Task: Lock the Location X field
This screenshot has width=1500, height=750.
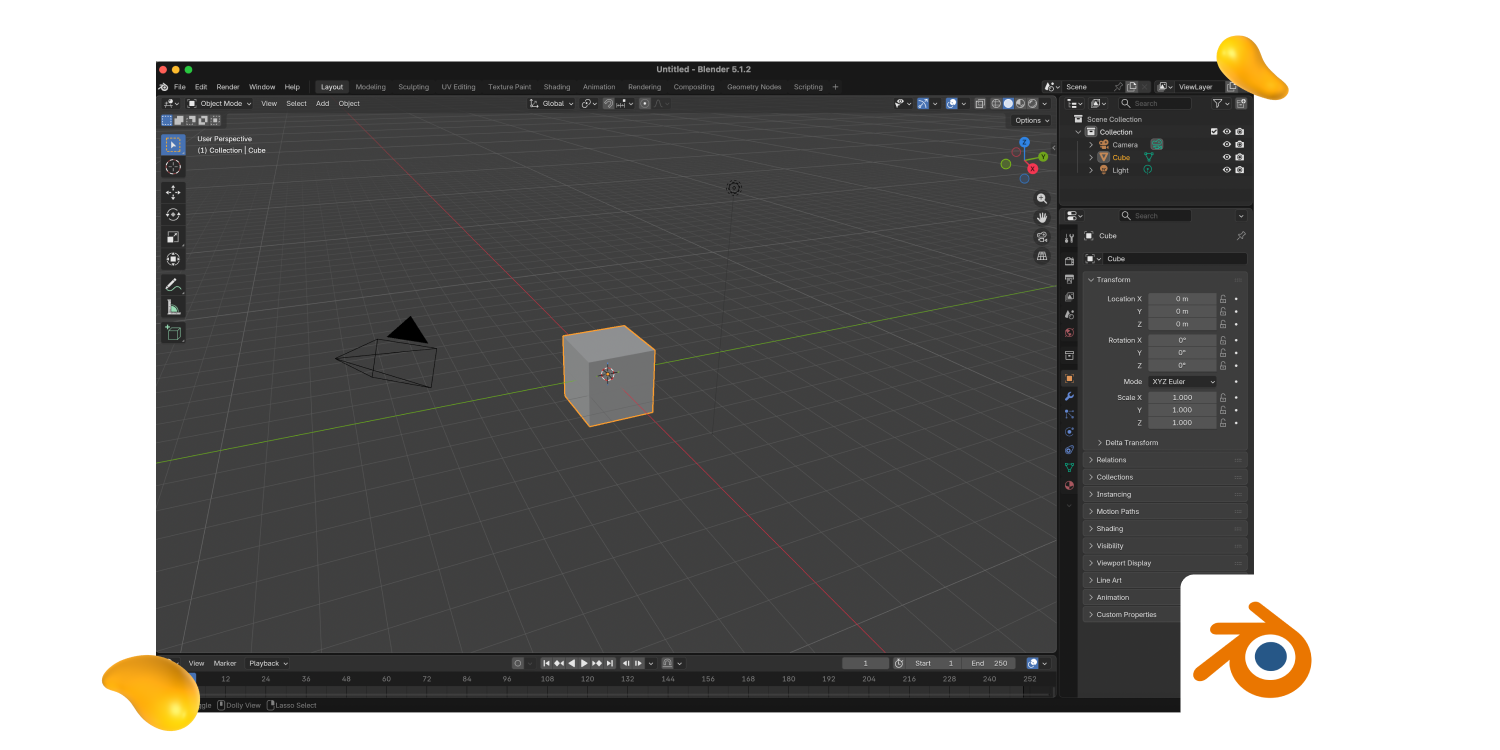Action: (x=1222, y=299)
